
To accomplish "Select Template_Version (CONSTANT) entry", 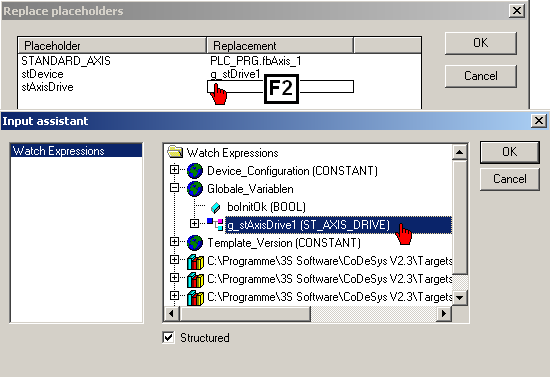I will coord(284,243).
